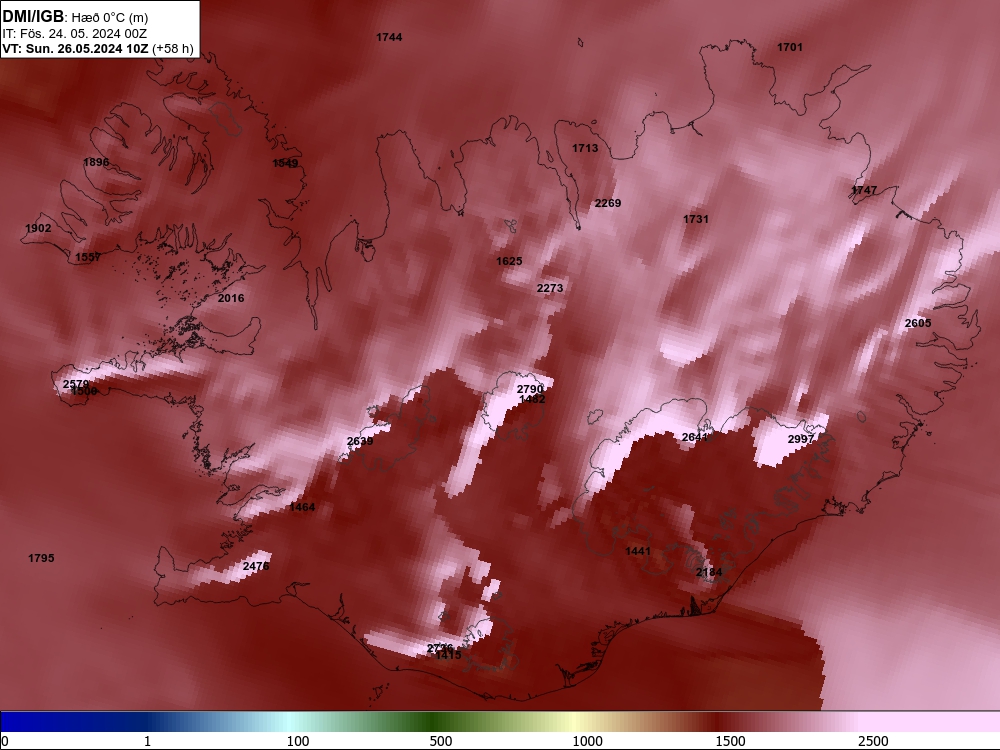
Task: Click the map value 2605
Action: click(x=918, y=323)
